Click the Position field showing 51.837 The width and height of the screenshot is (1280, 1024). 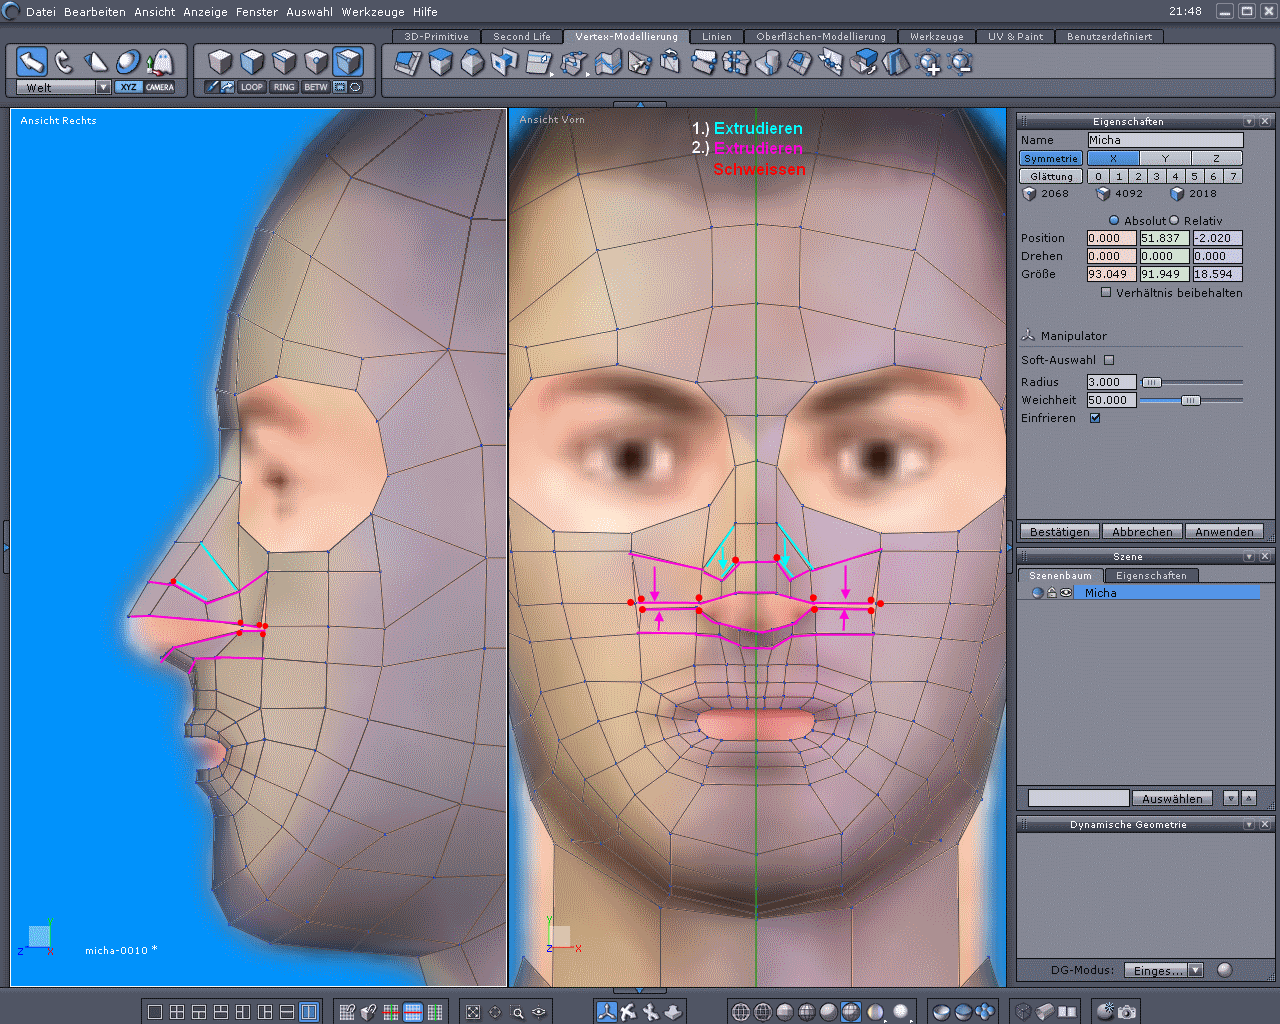[x=1164, y=238]
